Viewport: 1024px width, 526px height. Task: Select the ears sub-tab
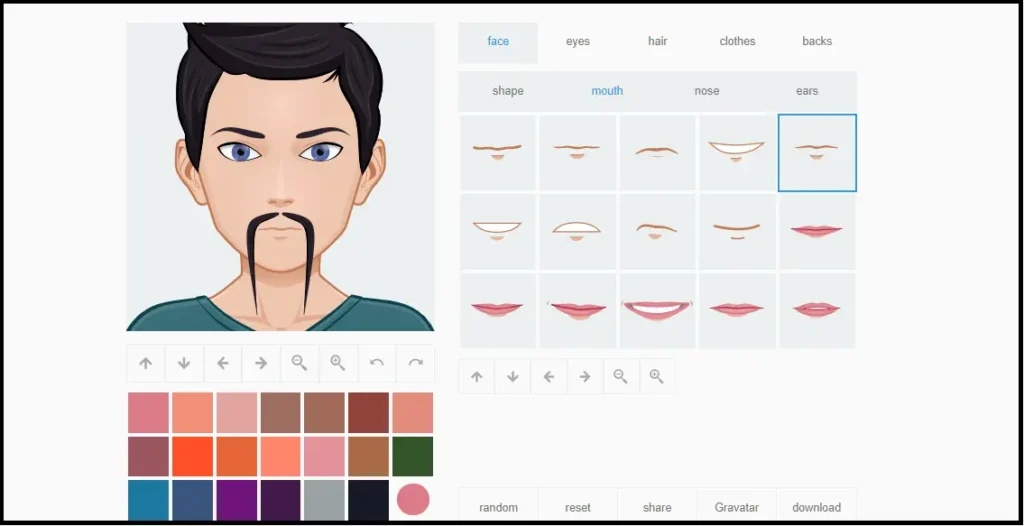tap(807, 91)
